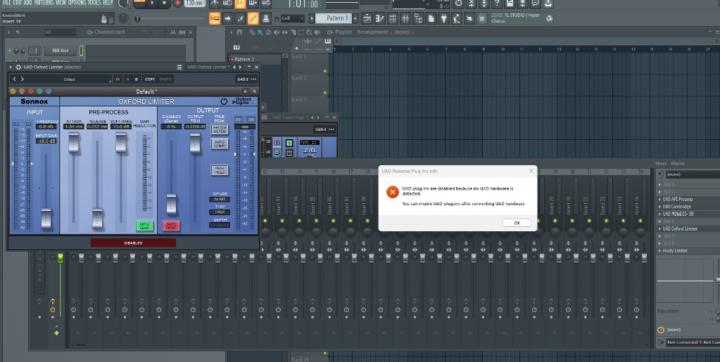Open the Dither value field in the Output section
The width and height of the screenshot is (720, 362).
pyautogui.click(x=219, y=199)
